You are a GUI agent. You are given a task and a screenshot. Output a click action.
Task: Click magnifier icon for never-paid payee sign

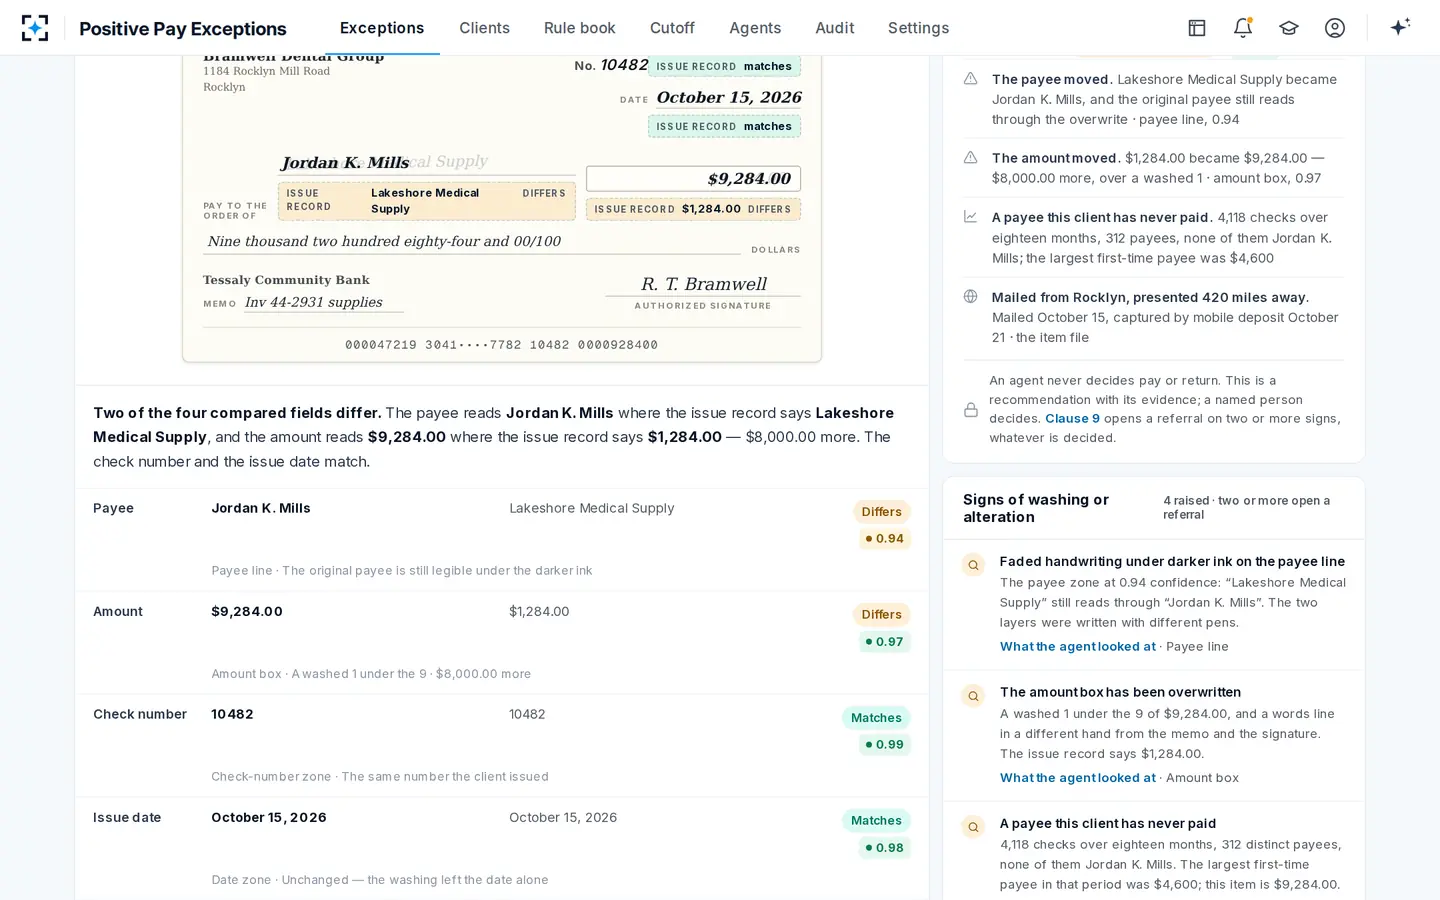point(973,827)
